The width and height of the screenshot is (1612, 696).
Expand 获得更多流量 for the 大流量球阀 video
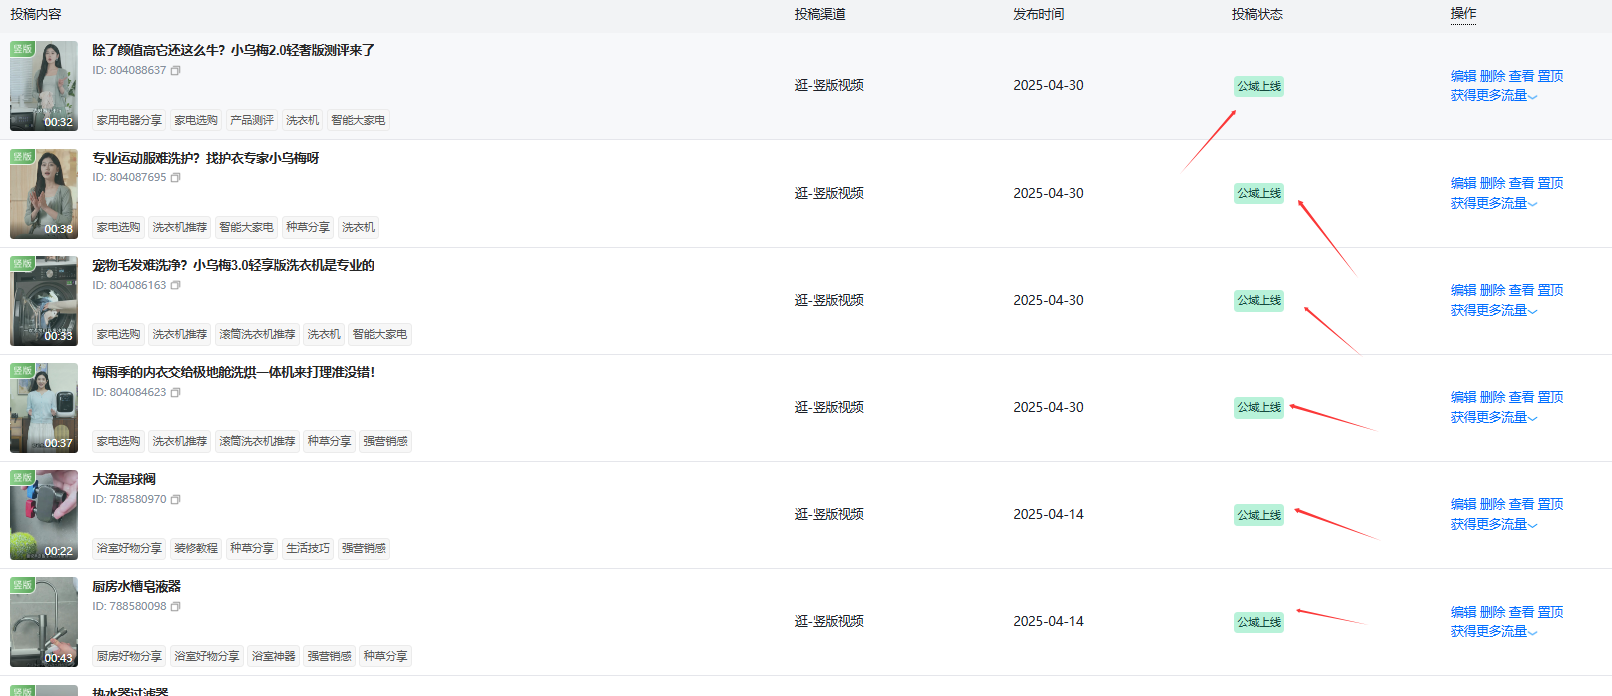pos(1494,525)
